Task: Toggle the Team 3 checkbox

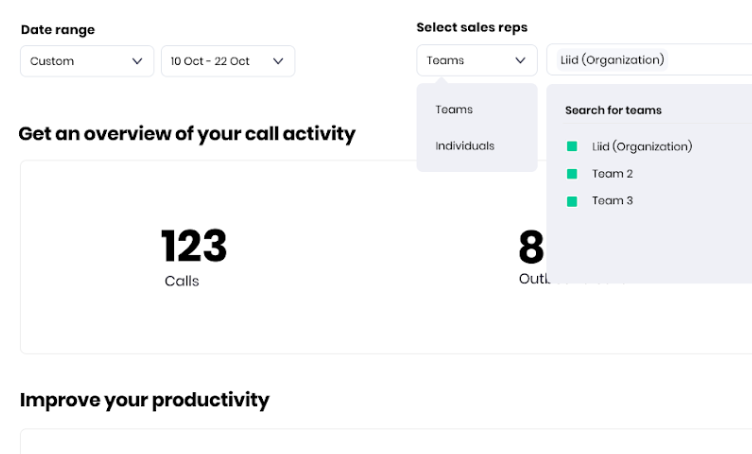Action: click(572, 201)
